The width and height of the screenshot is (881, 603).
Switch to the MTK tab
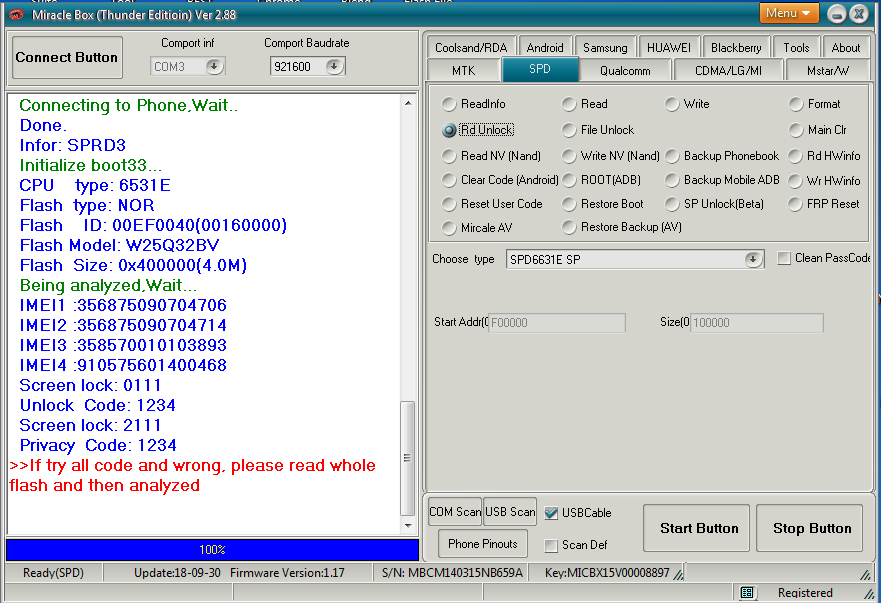[464, 70]
